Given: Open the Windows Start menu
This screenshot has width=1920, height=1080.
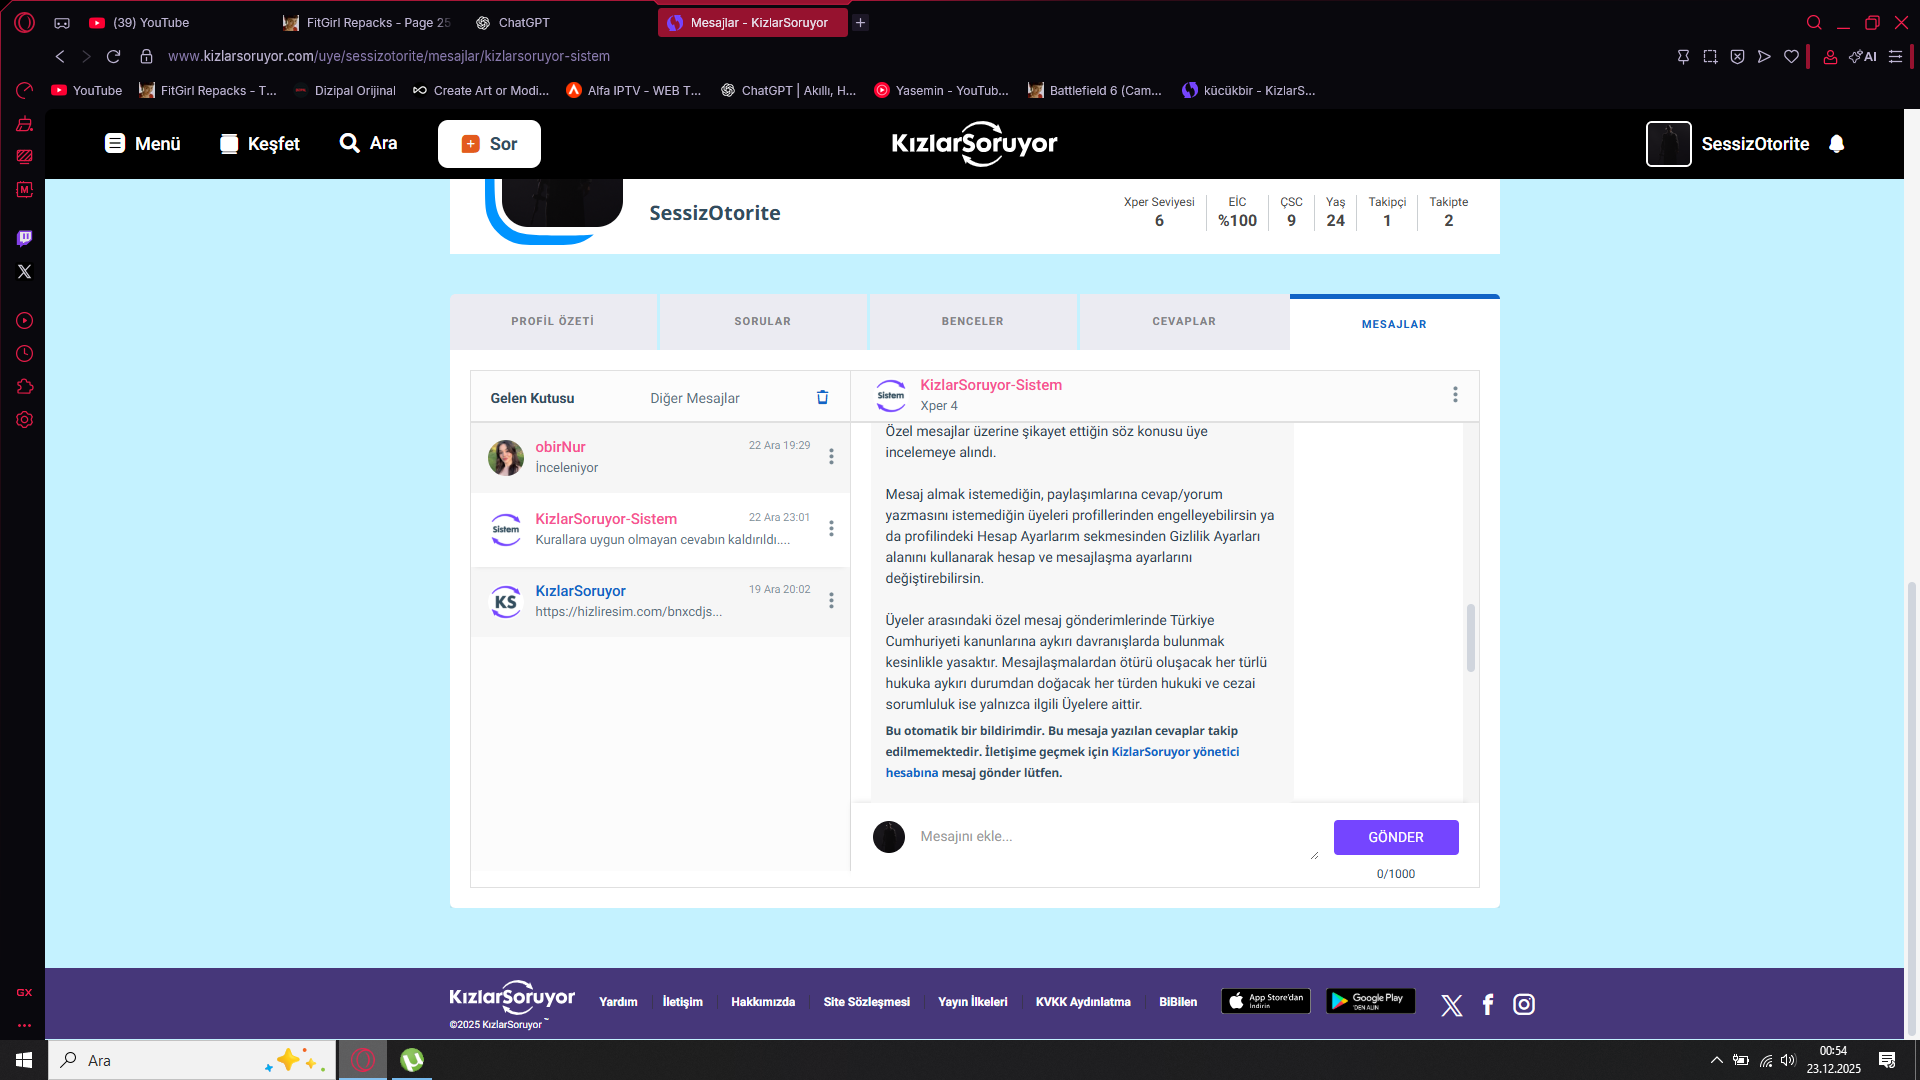Looking at the screenshot, I should 24,1060.
